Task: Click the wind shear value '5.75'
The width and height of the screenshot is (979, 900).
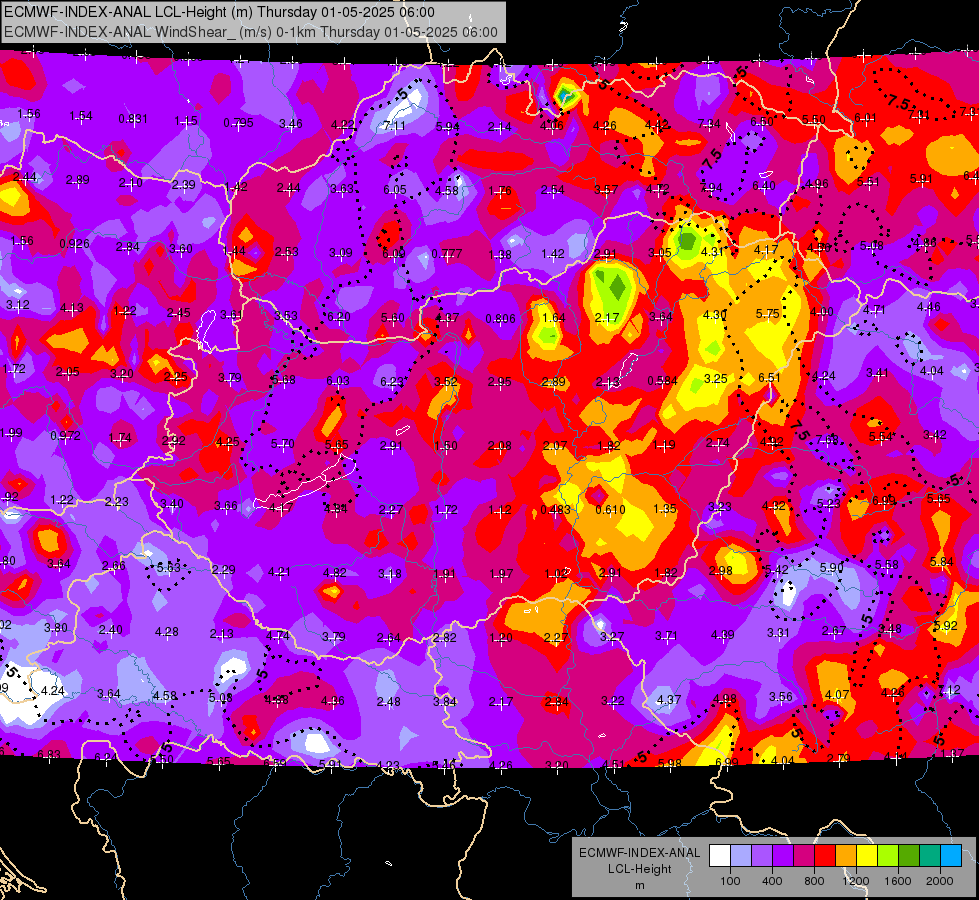Action: [767, 314]
